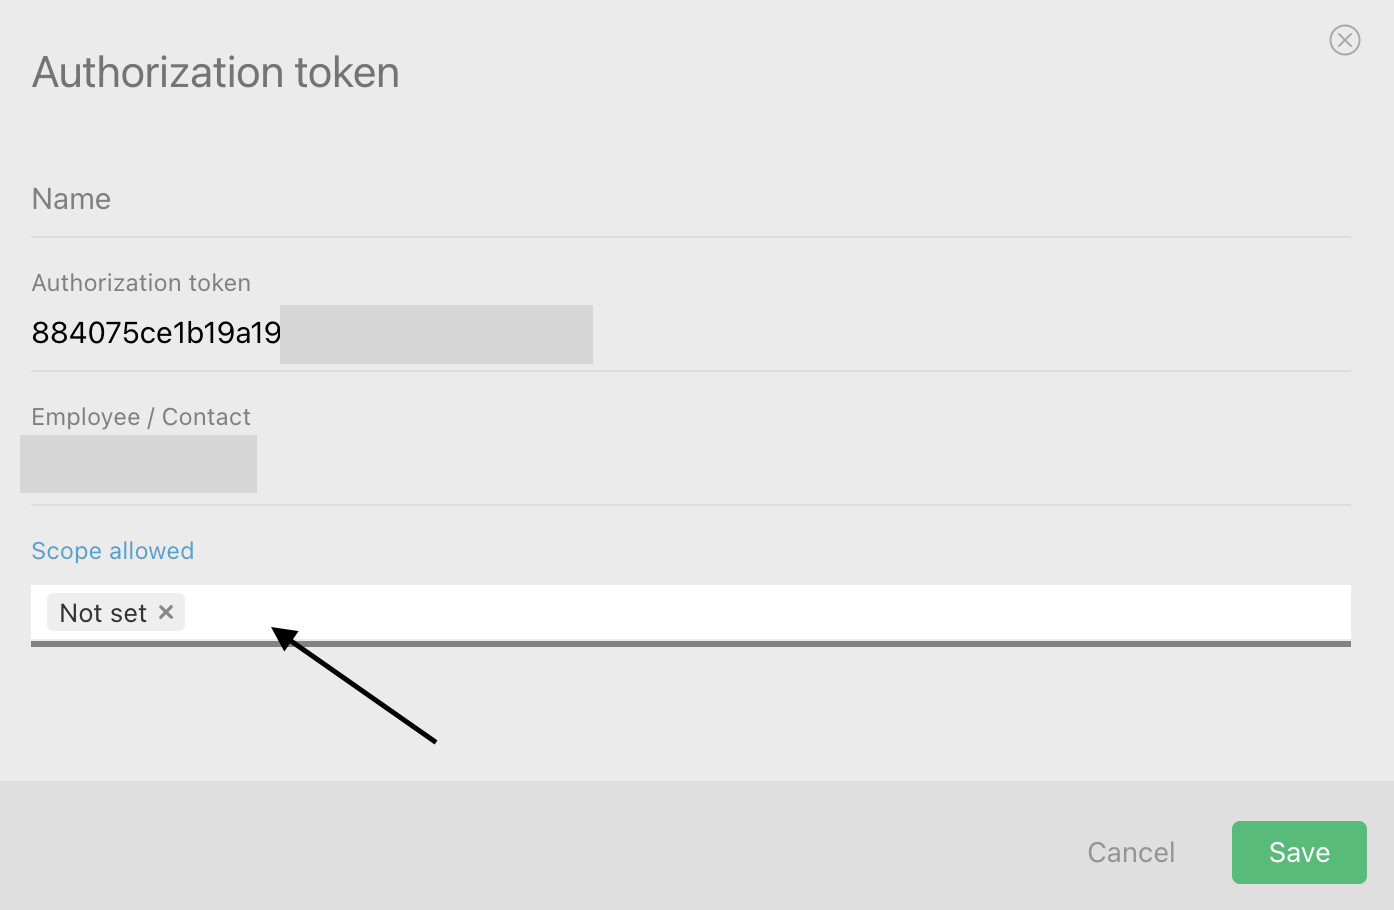Screen dimensions: 1394x910
Task: Click the hidden part of the token
Action: pyautogui.click(x=436, y=334)
